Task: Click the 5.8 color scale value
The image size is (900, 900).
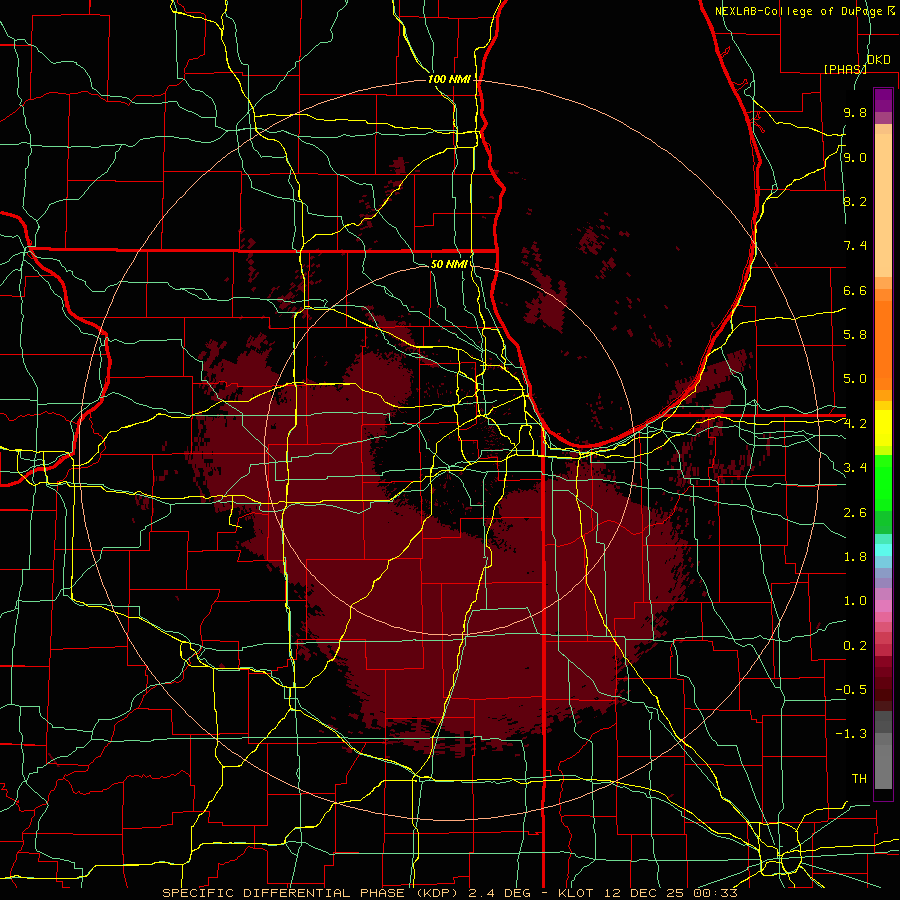Action: 855,335
